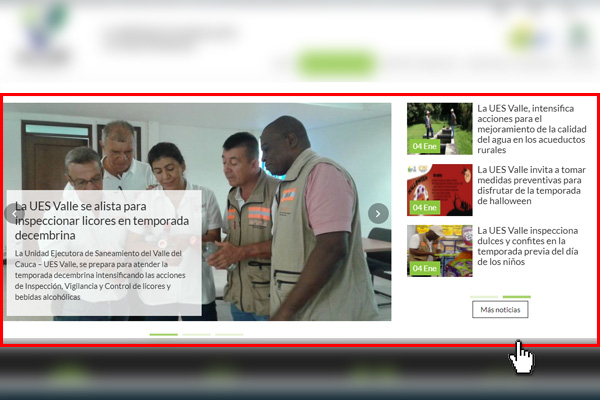600x400 pixels.
Task: Select the aqueduct news thumbnail
Action: click(x=440, y=129)
